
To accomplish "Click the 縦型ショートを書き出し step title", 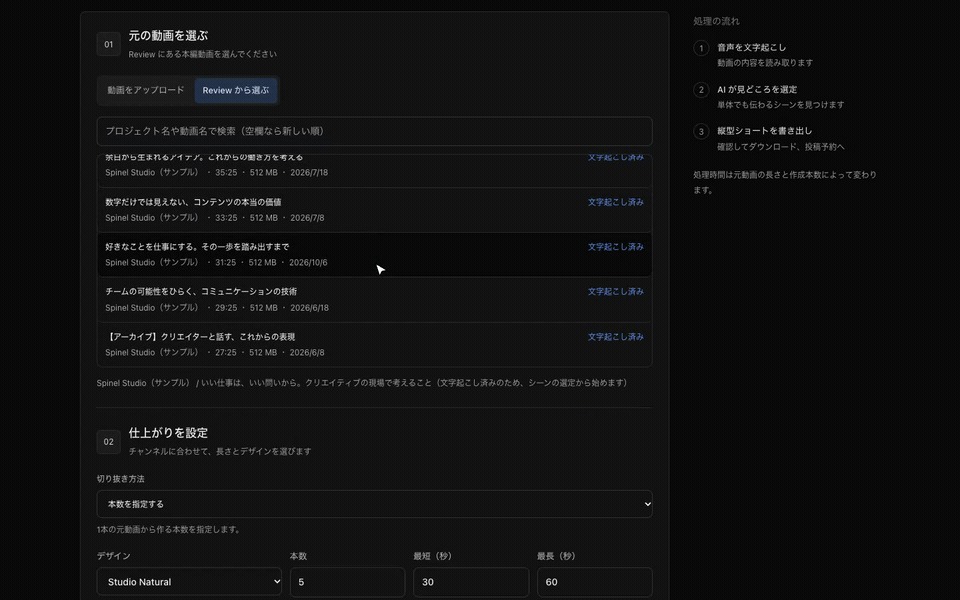I will (764, 130).
